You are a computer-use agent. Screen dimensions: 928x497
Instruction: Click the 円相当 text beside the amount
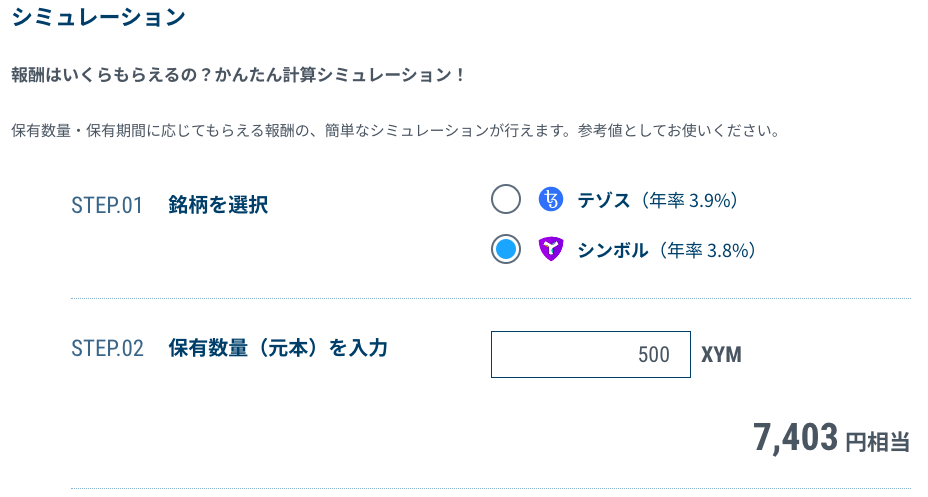click(877, 442)
